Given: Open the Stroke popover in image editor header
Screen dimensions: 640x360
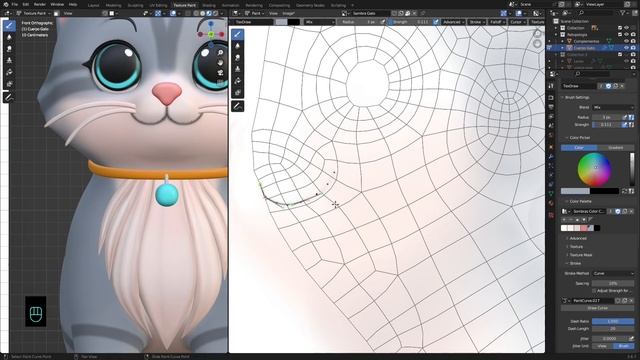Looking at the screenshot, I should 476,22.
